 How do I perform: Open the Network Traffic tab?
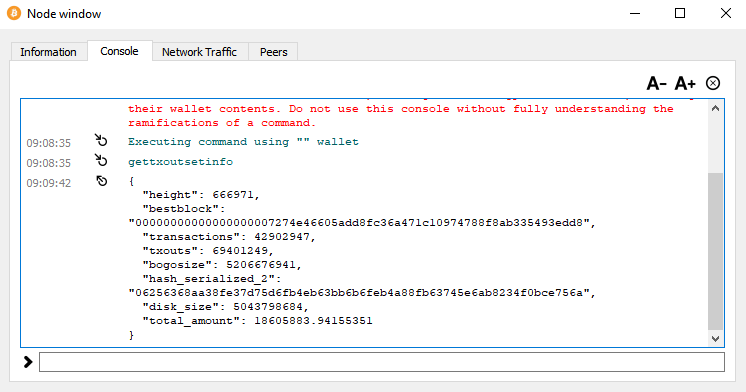coord(199,52)
